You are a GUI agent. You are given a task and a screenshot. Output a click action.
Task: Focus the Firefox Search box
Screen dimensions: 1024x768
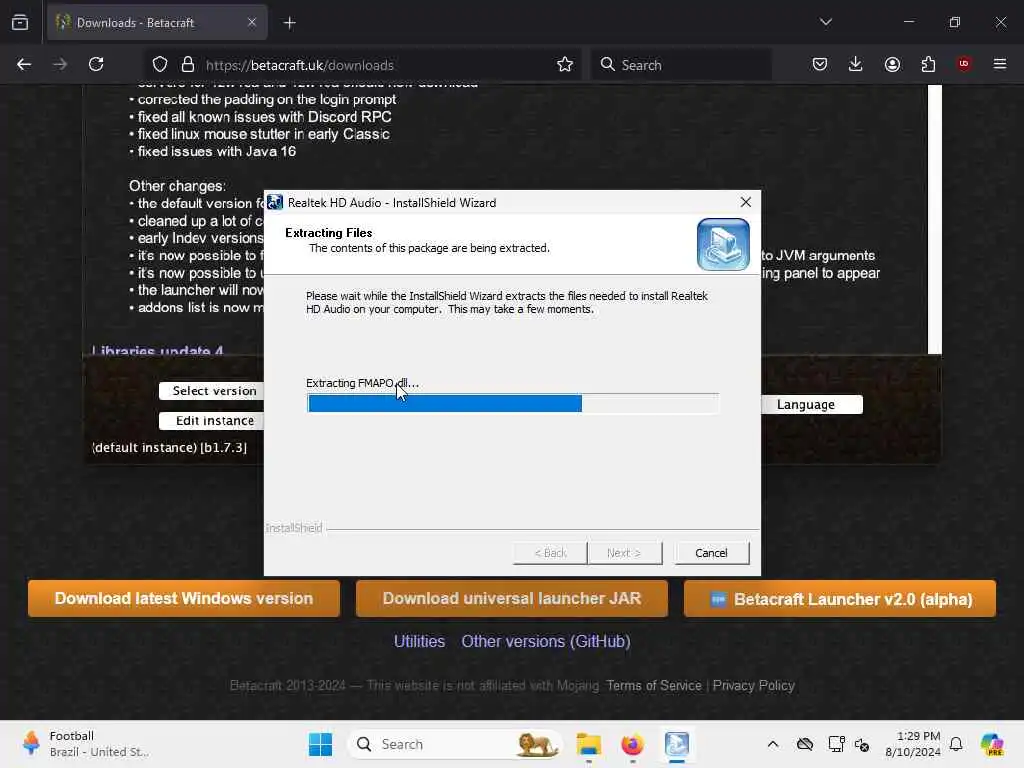681,65
